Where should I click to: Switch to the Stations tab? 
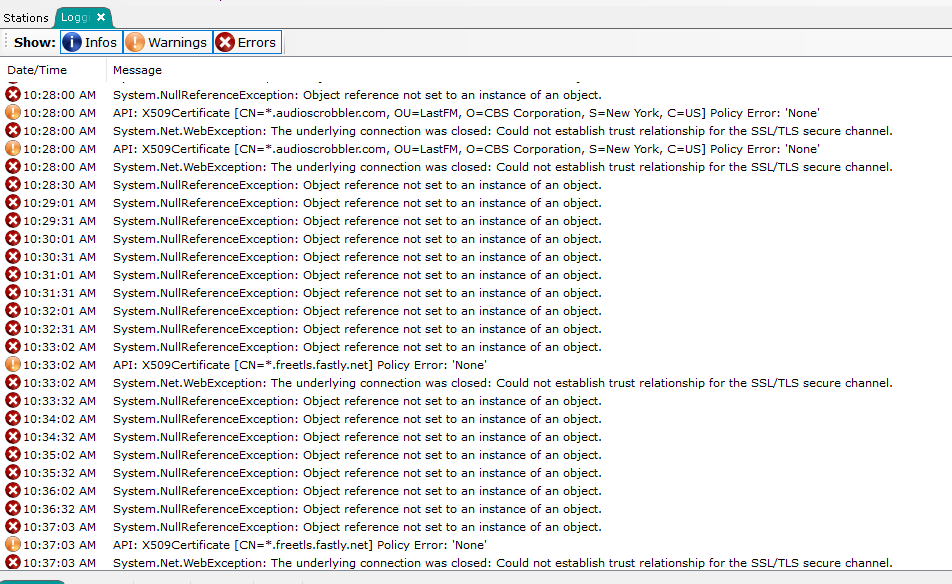(26, 17)
